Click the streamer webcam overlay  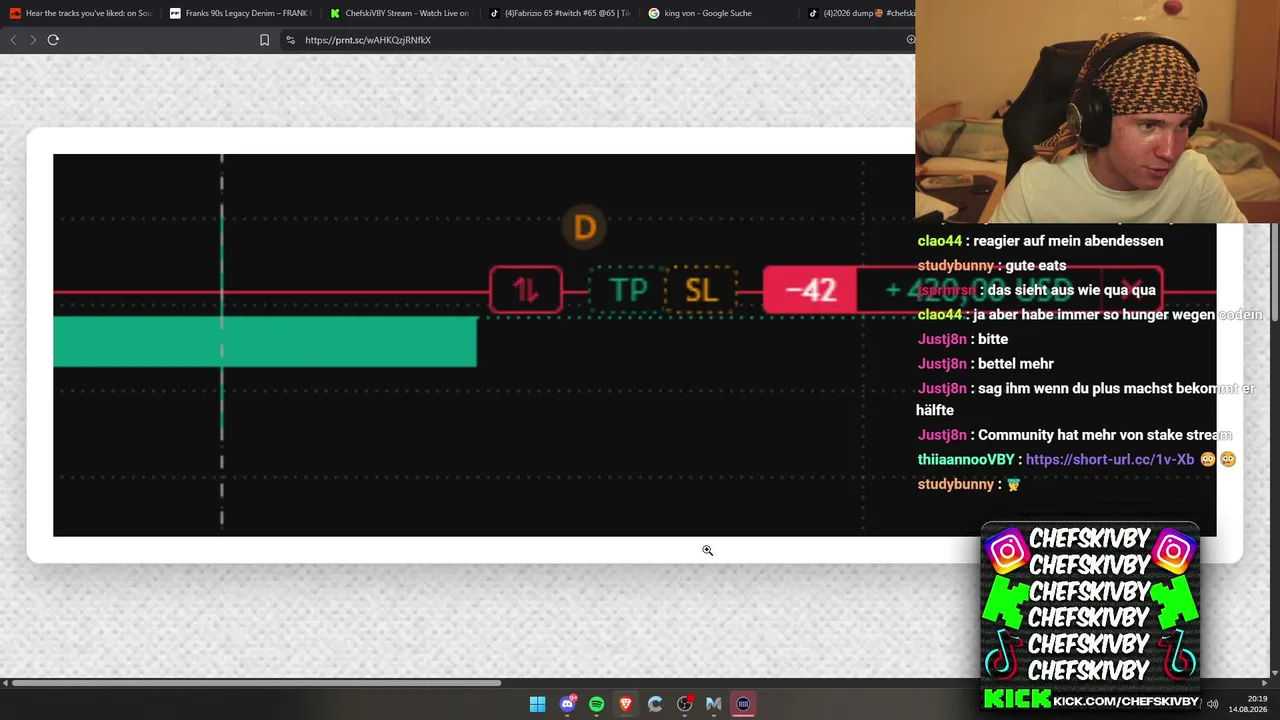[x=1098, y=111]
